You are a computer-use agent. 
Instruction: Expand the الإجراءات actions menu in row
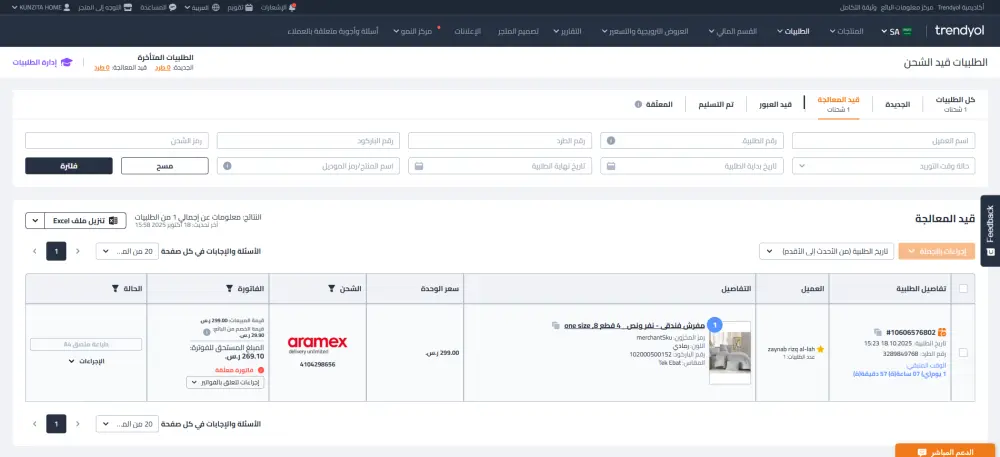coord(86,361)
